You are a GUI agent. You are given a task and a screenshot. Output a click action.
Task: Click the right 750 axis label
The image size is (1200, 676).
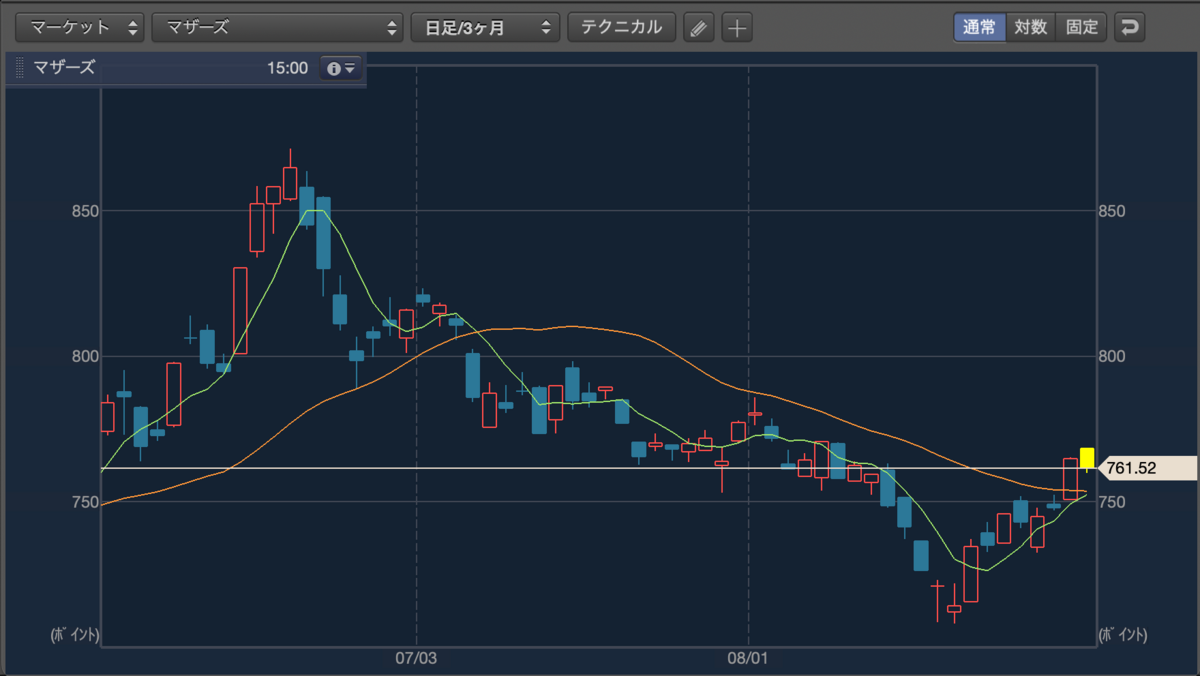coord(1112,502)
